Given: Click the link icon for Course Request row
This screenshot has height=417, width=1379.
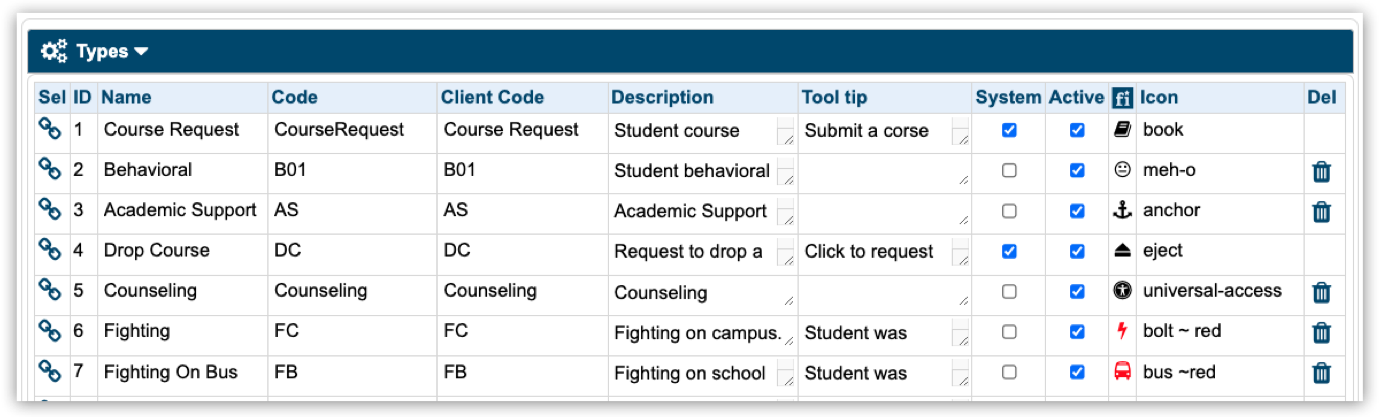Looking at the screenshot, I should (x=49, y=128).
